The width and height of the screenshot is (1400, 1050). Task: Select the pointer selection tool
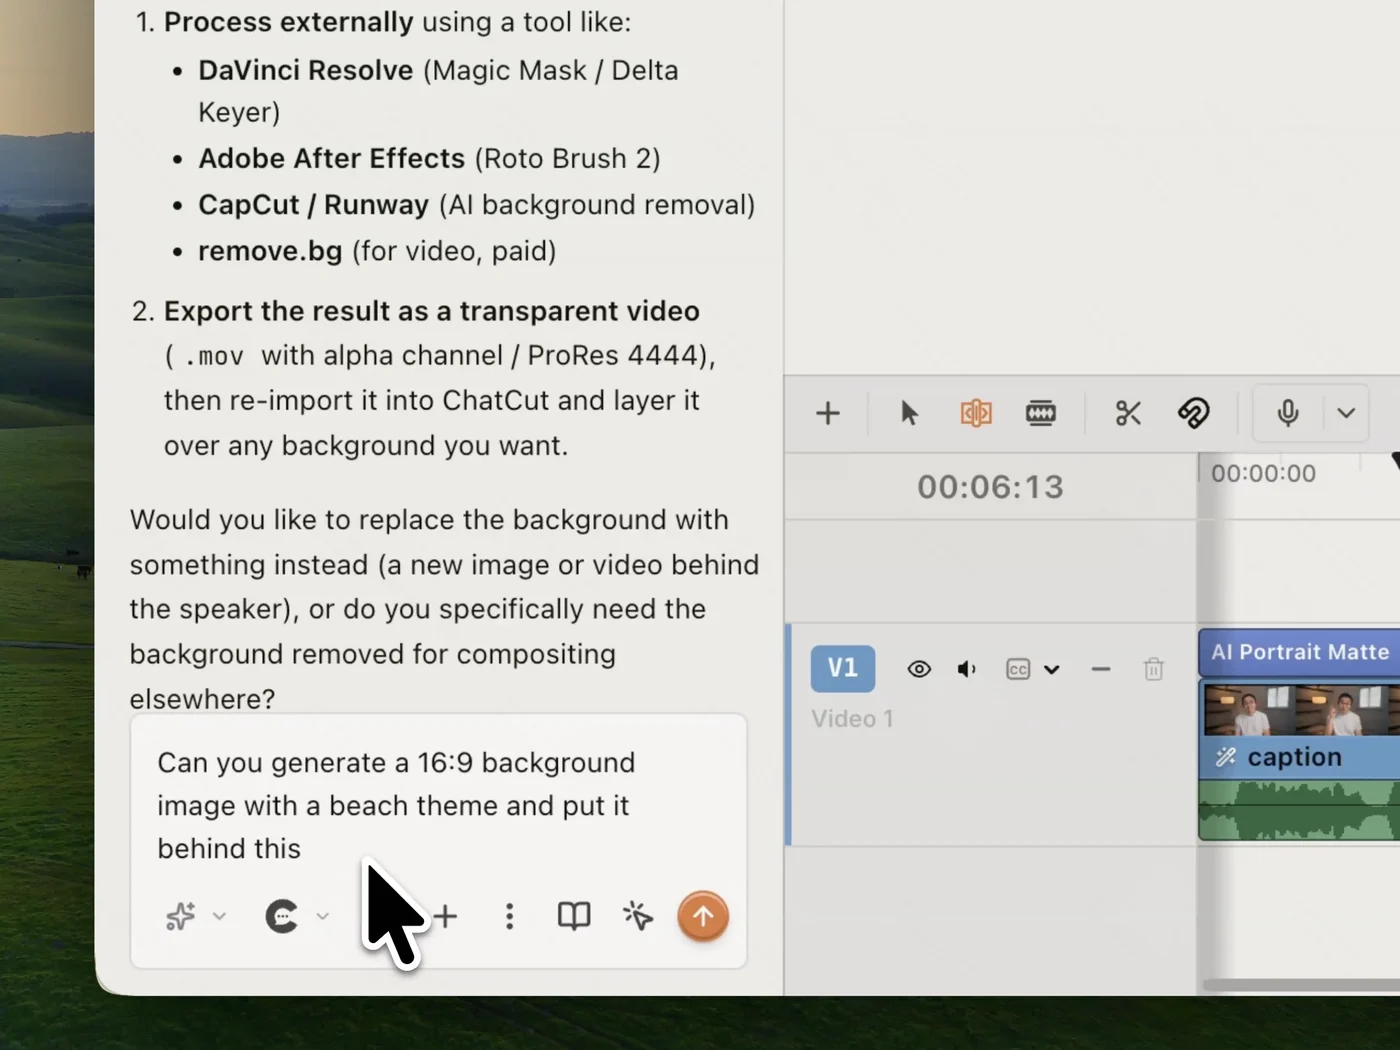[x=909, y=413]
